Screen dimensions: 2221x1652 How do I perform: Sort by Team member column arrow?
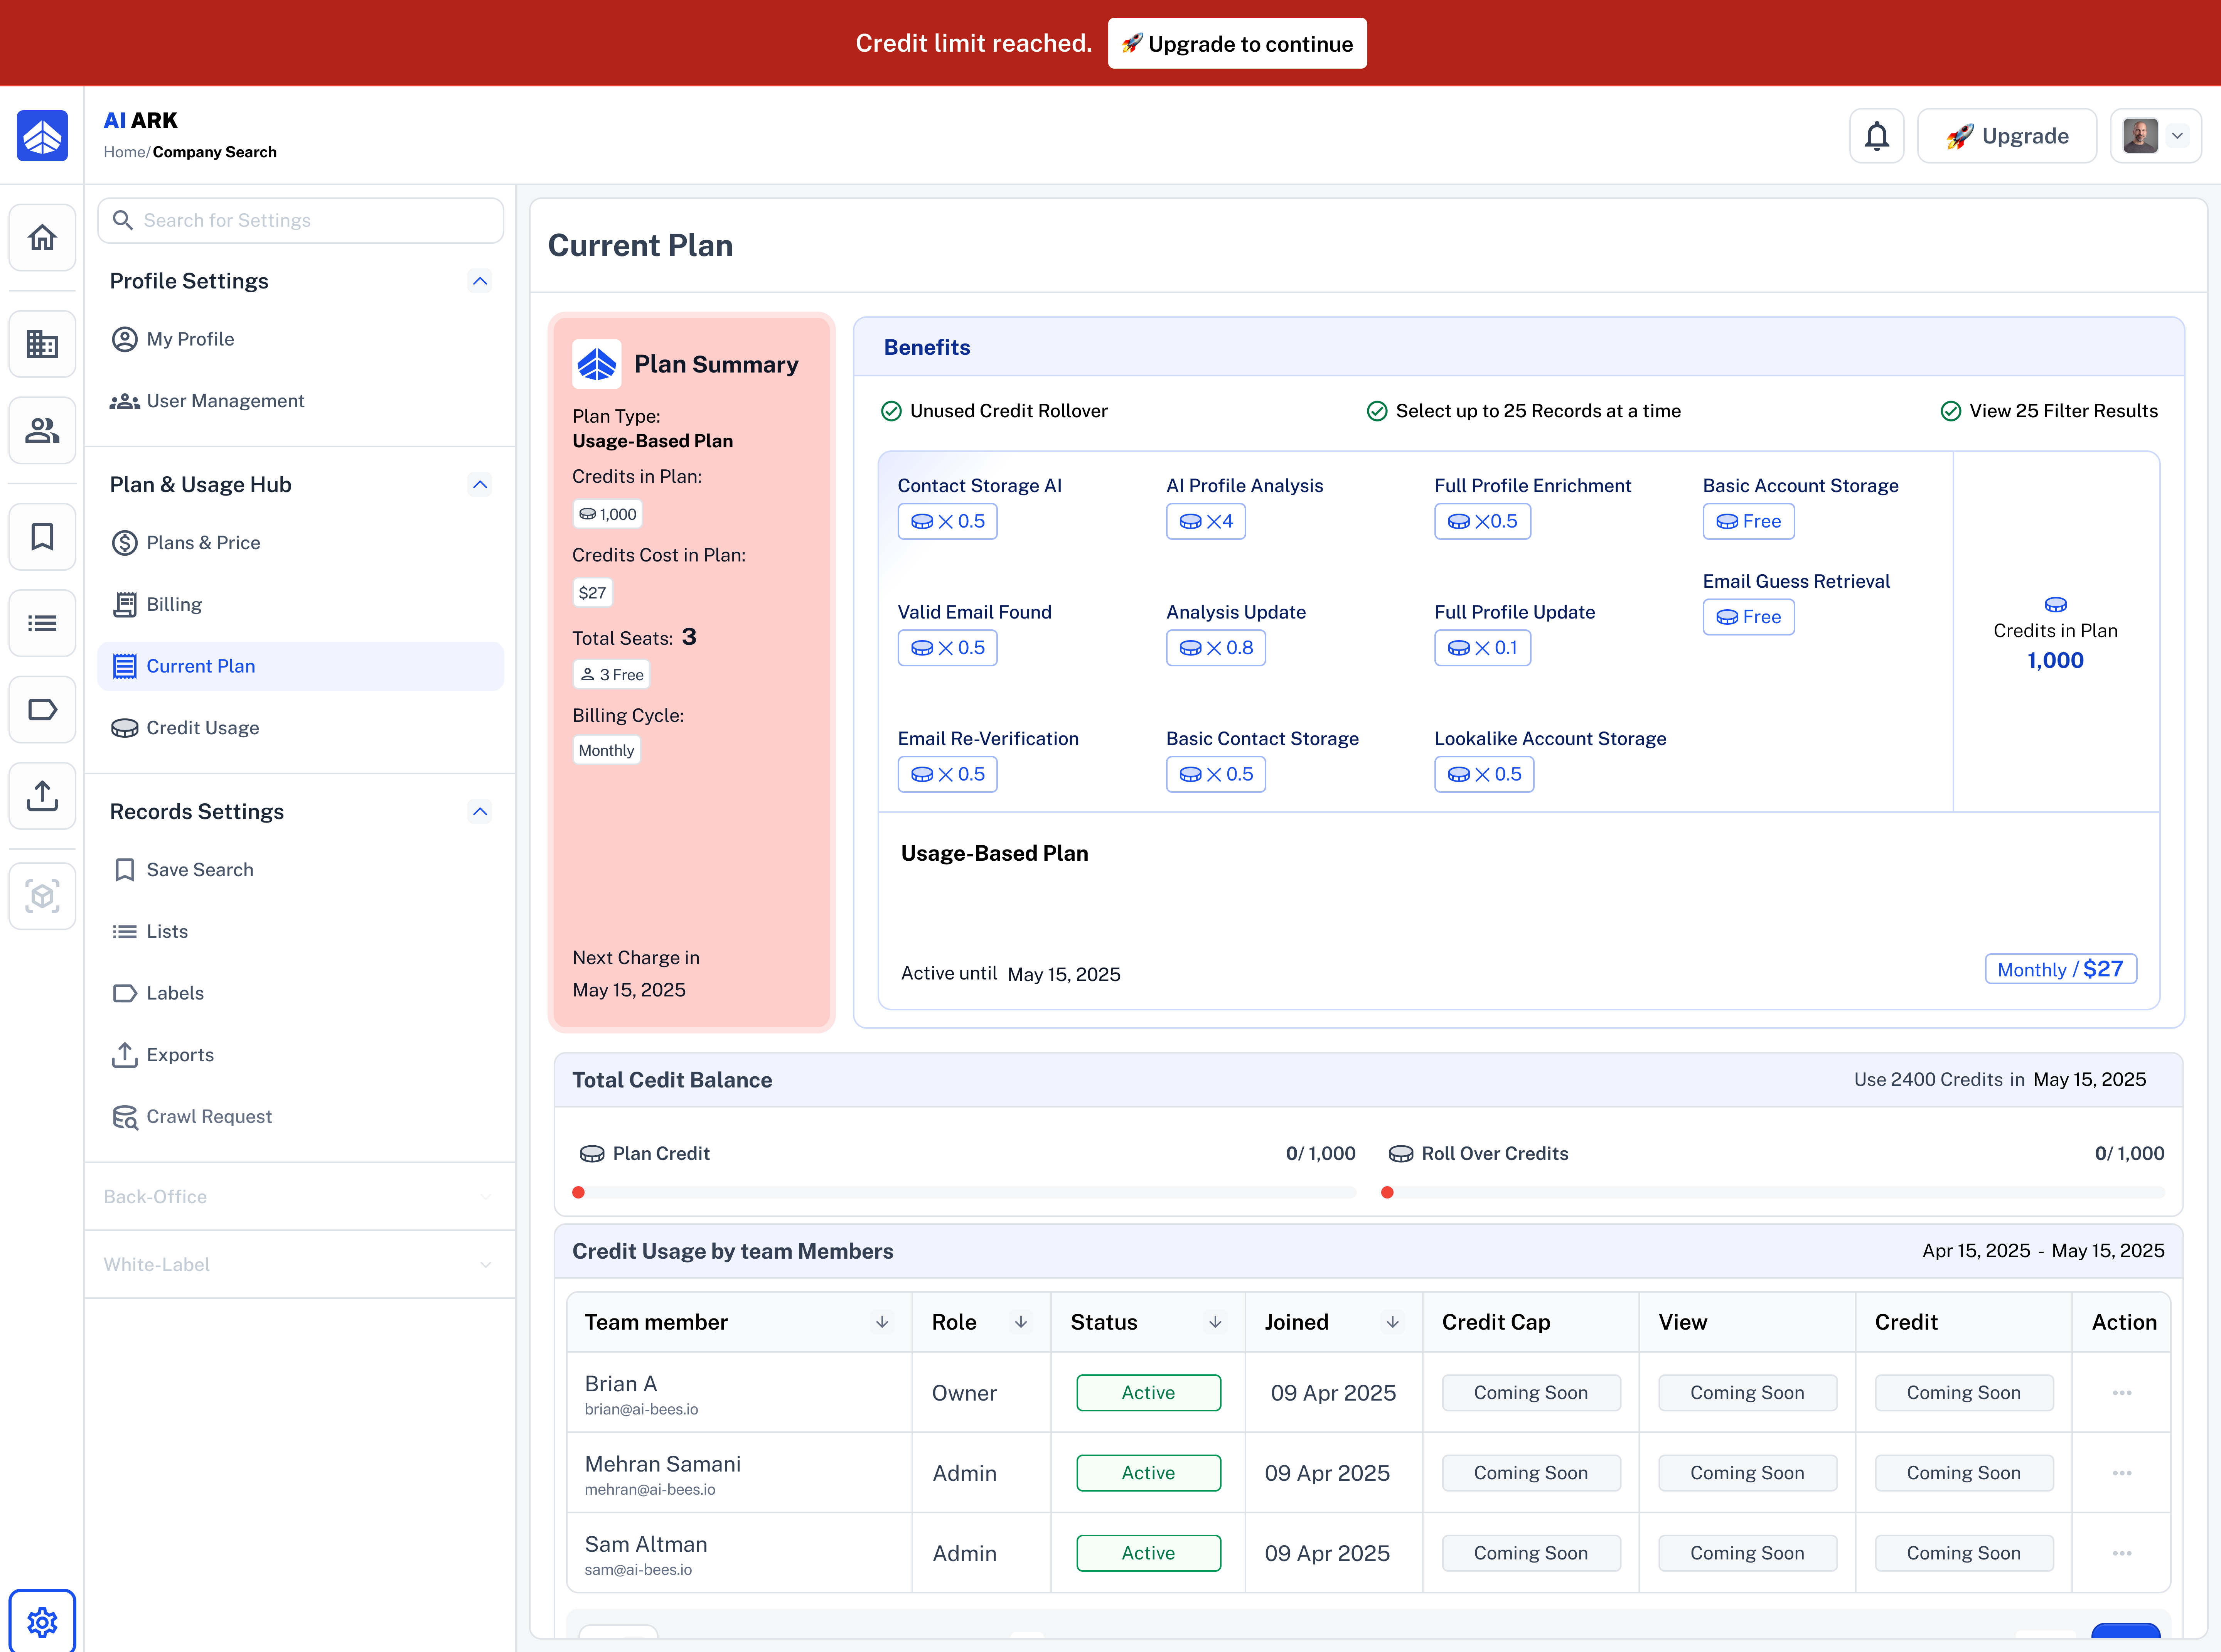(882, 1322)
